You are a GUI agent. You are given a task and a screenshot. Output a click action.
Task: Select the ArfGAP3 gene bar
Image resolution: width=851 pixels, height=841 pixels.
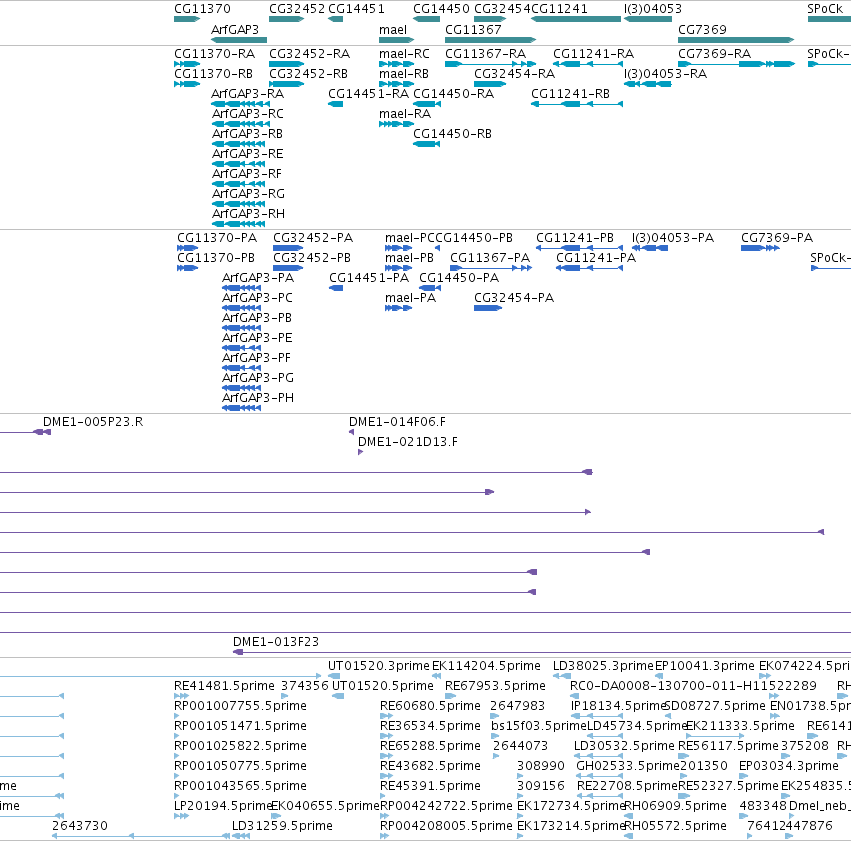point(239,40)
